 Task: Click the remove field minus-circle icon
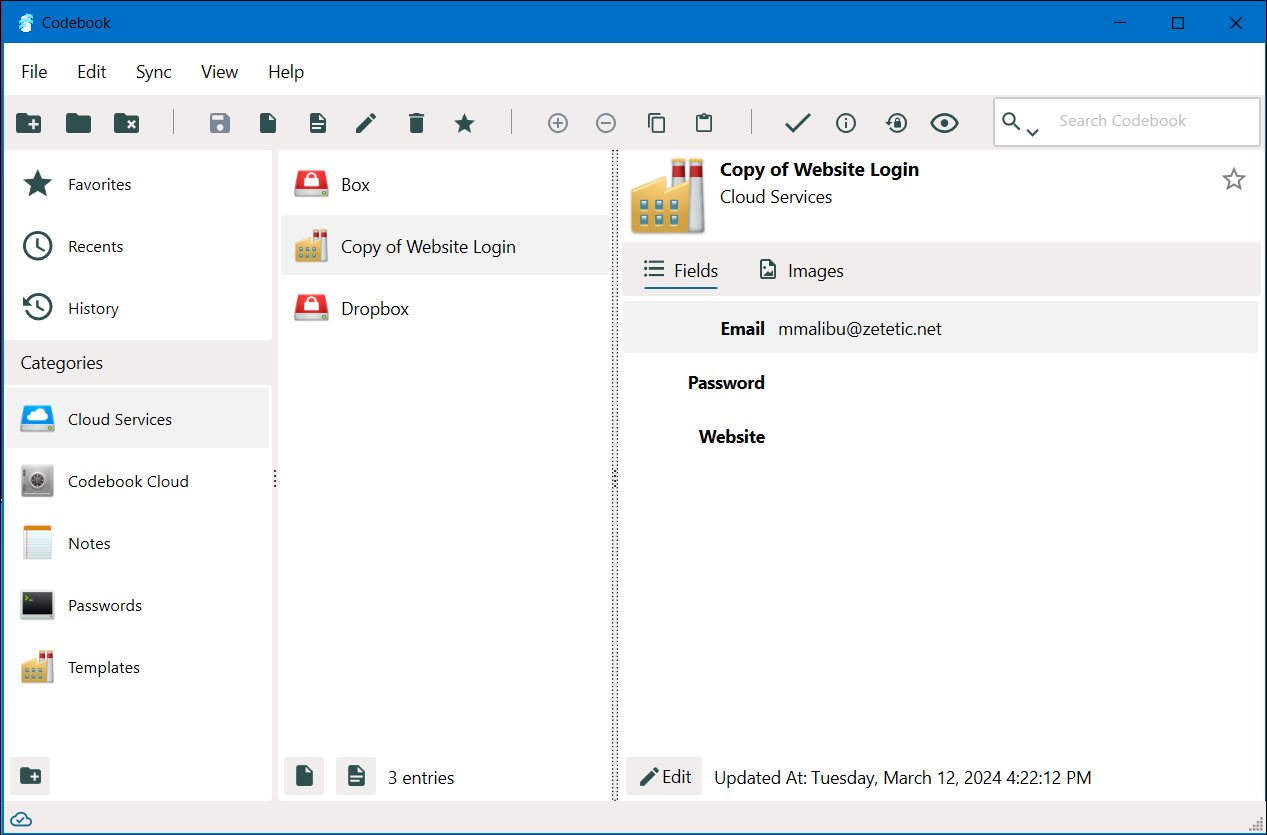[606, 123]
